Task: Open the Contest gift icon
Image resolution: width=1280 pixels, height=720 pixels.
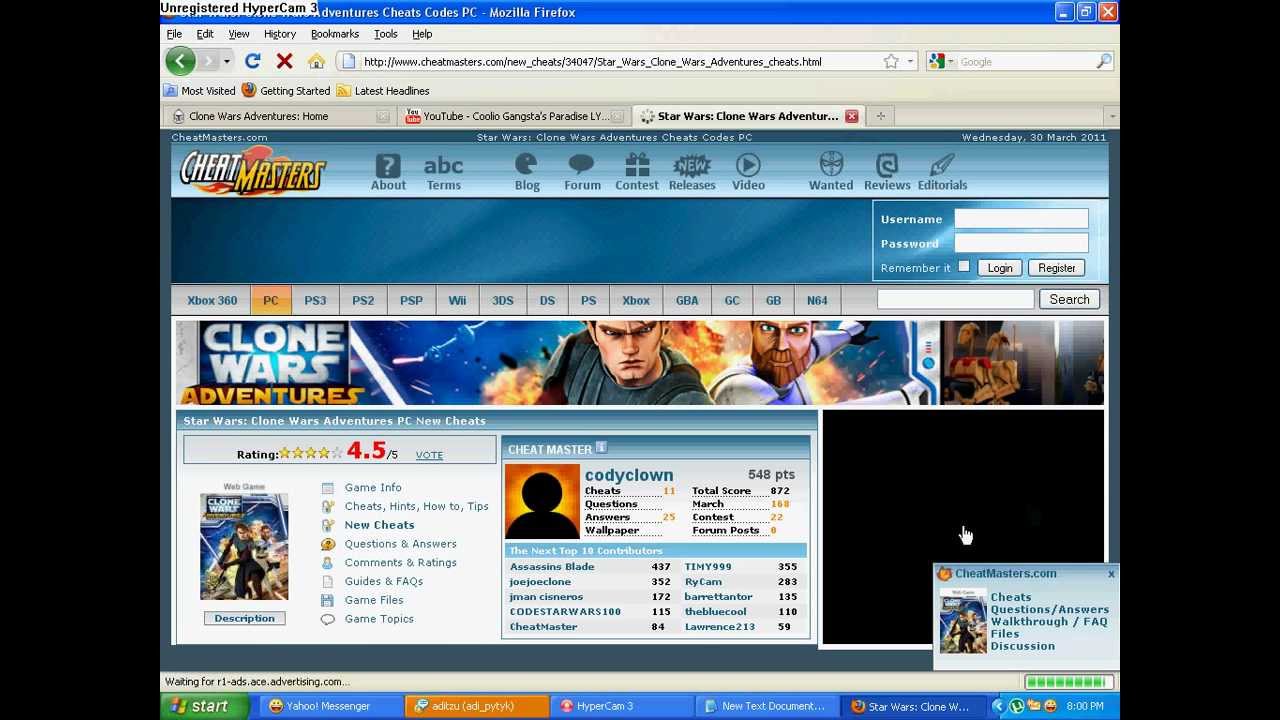Action: [637, 171]
